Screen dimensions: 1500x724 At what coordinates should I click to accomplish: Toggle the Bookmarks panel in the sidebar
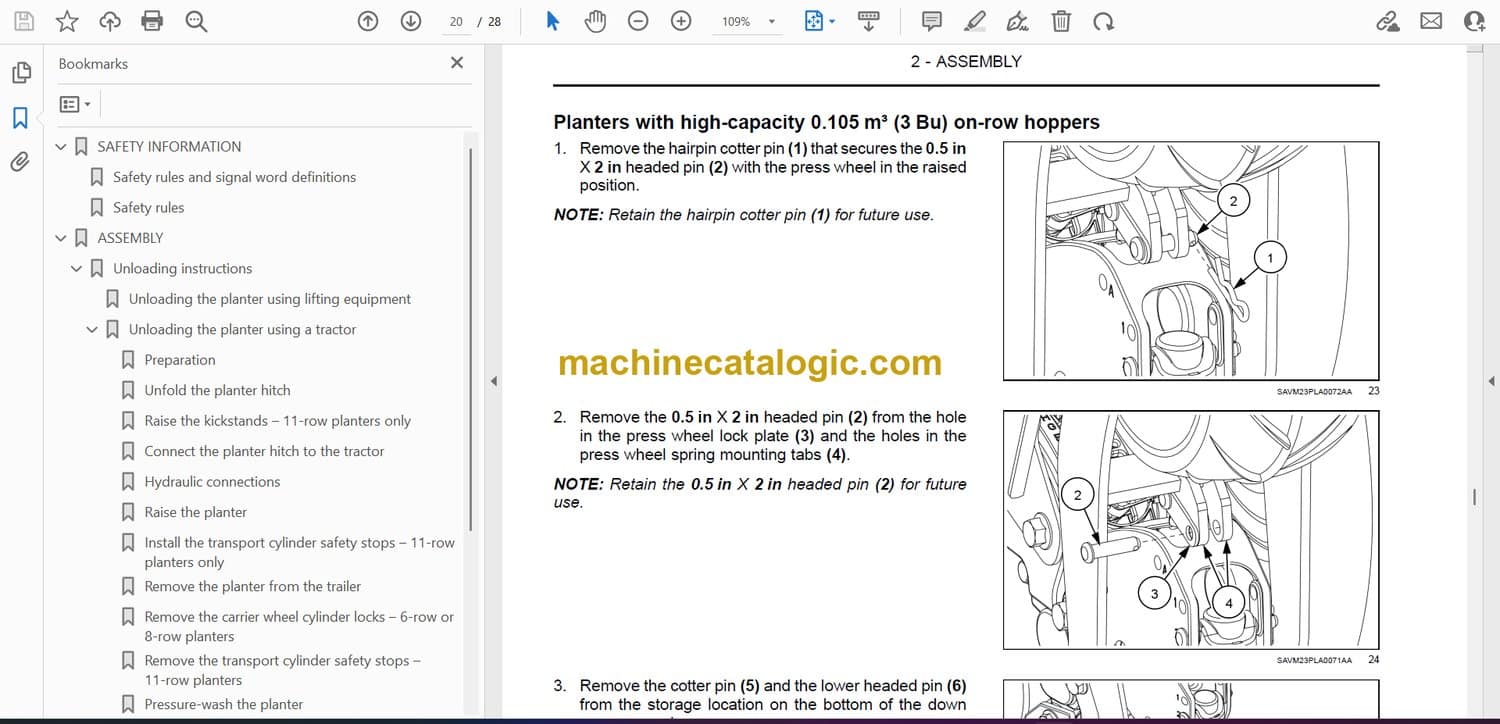coord(20,118)
